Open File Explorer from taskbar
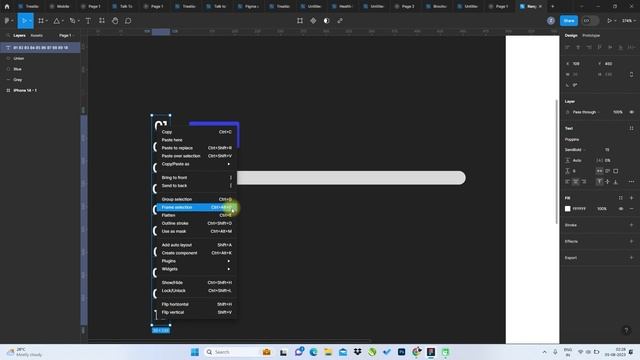The image size is (640, 360). pos(328,352)
